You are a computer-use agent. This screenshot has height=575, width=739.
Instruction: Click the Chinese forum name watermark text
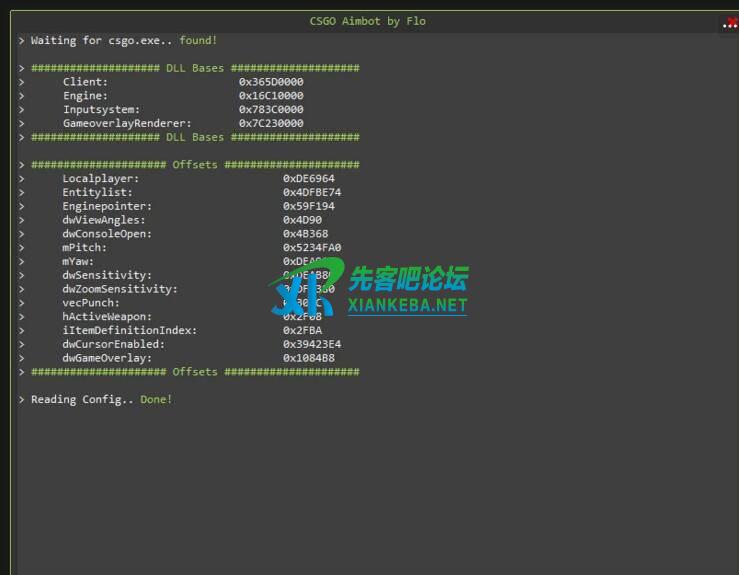coord(407,279)
